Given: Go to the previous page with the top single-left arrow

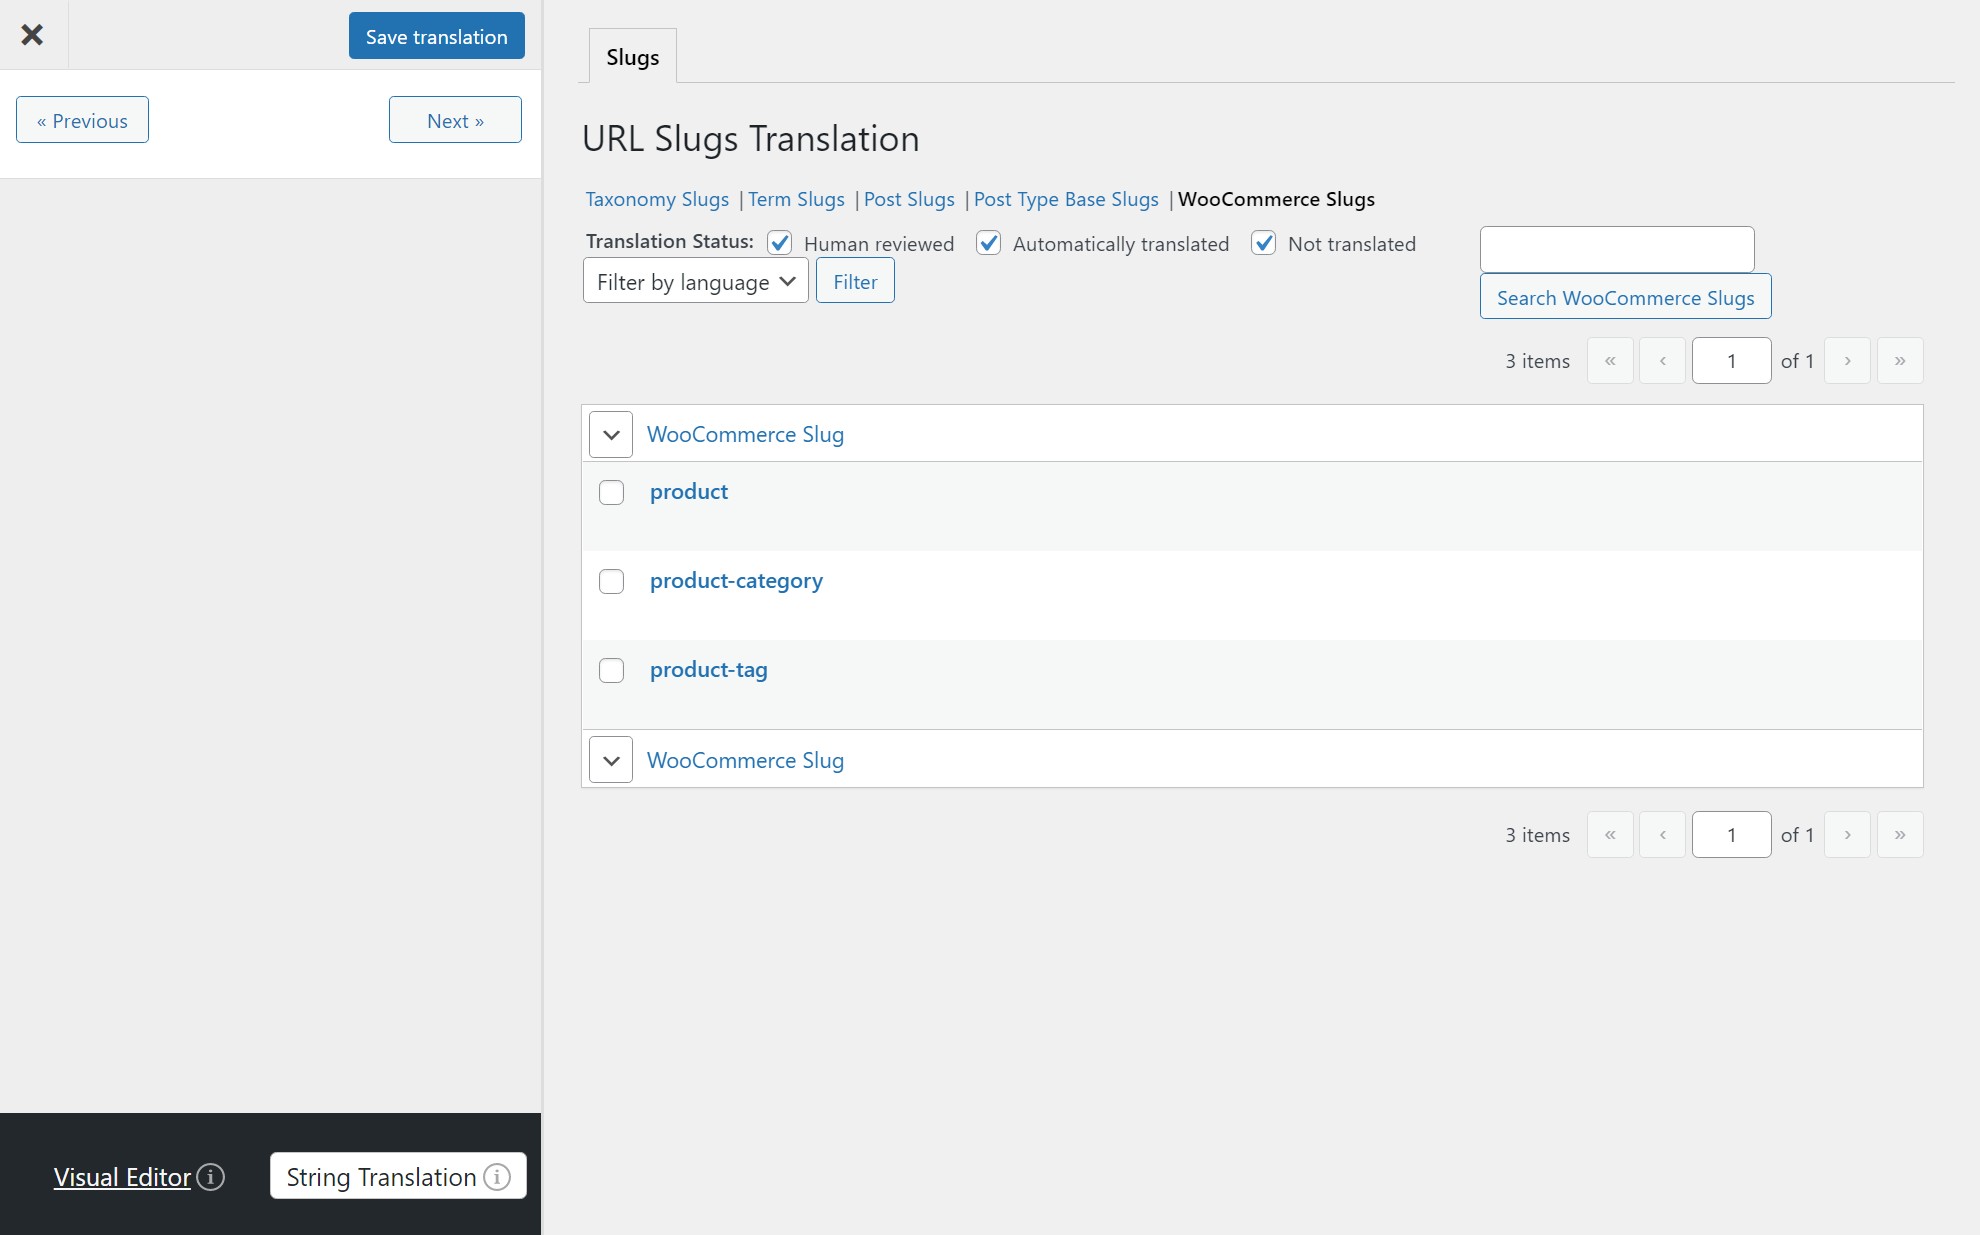Looking at the screenshot, I should tap(1662, 360).
